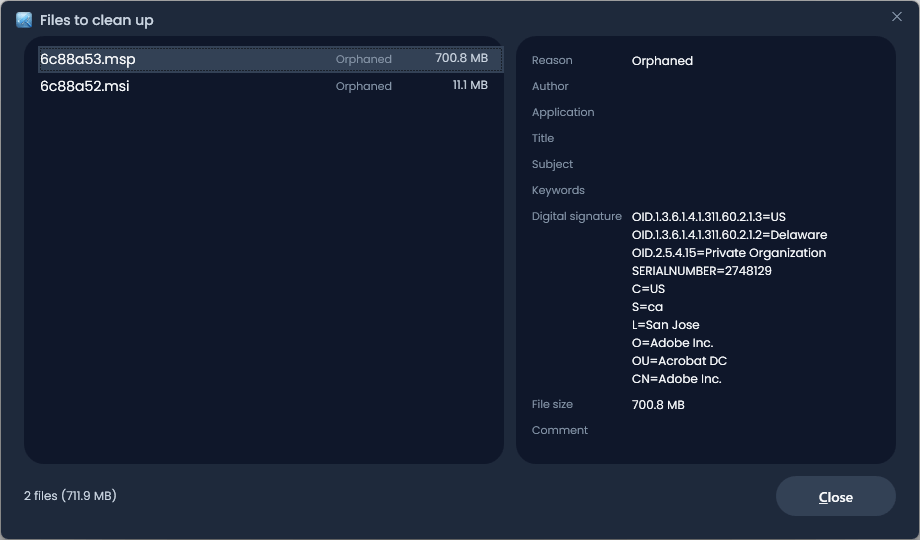Image resolution: width=920 pixels, height=540 pixels.
Task: Click the Digital signature label
Action: point(576,217)
